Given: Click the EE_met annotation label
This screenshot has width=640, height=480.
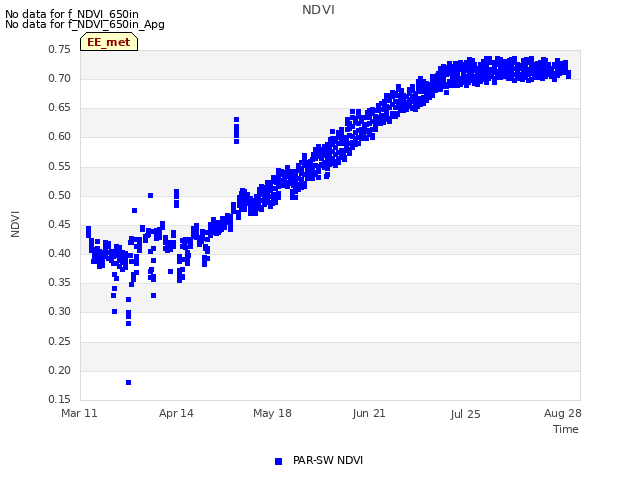Looking at the screenshot, I should [x=109, y=42].
